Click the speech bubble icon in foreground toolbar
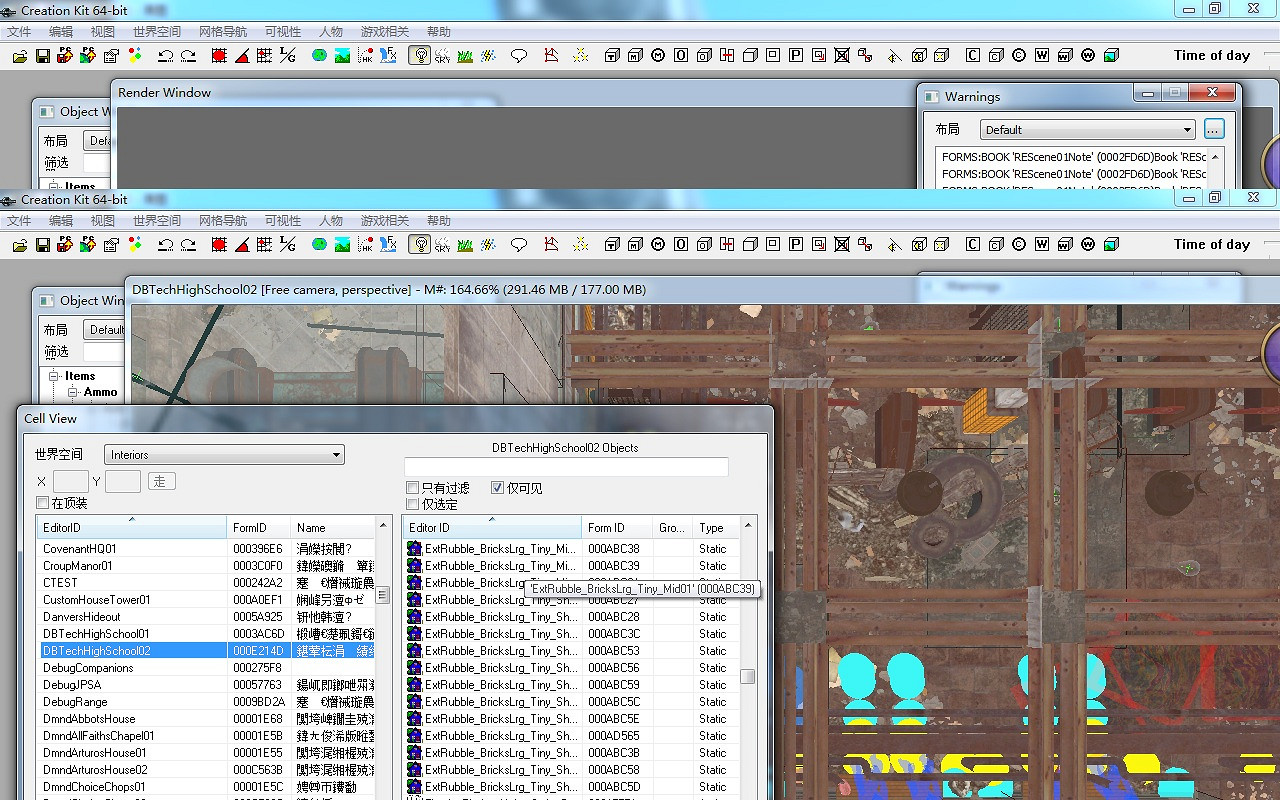 519,244
